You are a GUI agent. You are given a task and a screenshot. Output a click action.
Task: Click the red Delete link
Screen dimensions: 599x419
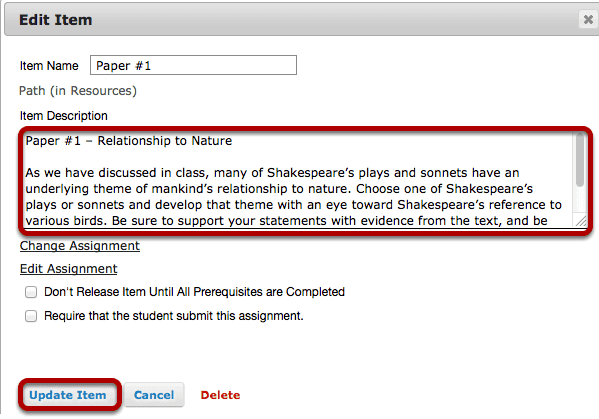point(220,395)
